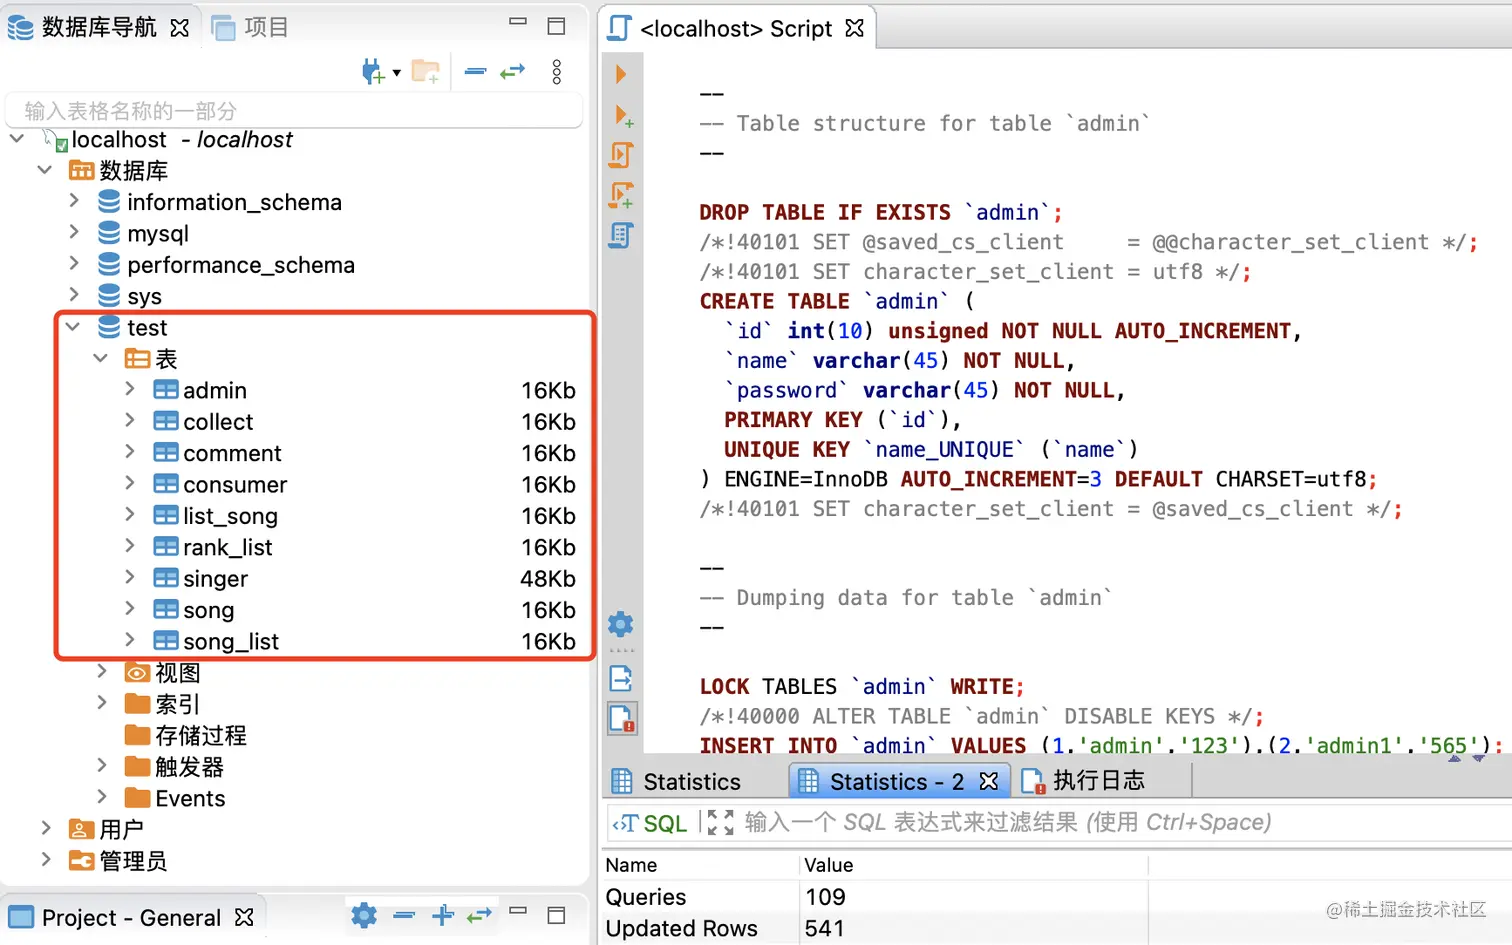The height and width of the screenshot is (945, 1512).
Task: Collapse the 表 tables folder
Action: 101,358
